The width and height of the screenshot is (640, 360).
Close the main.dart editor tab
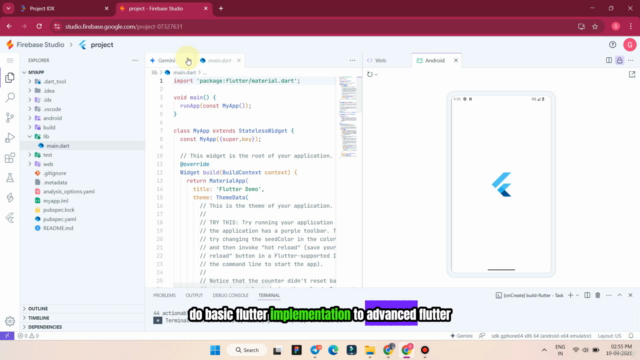[x=239, y=60]
